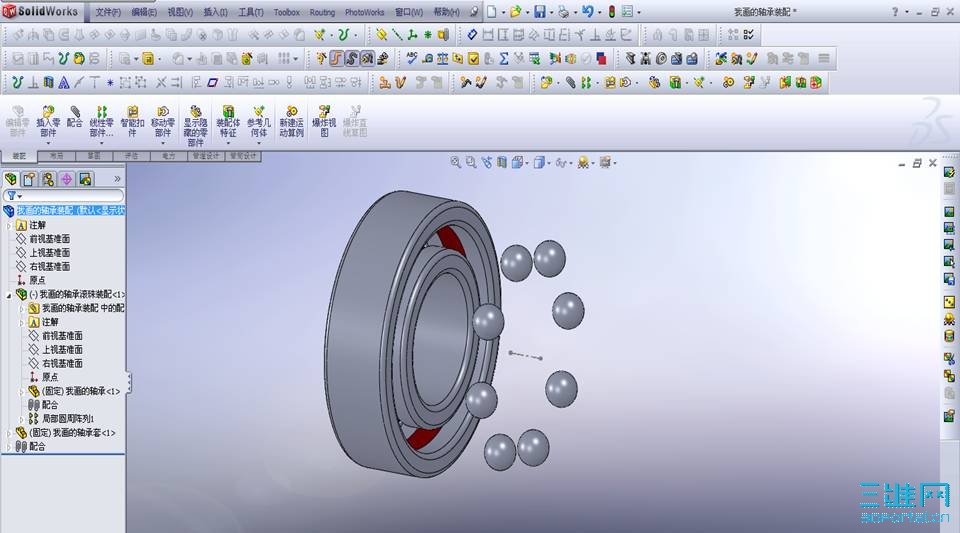960x533 pixels.
Task: Open the dropdown arrow under 插入零部件
Action: point(48,143)
